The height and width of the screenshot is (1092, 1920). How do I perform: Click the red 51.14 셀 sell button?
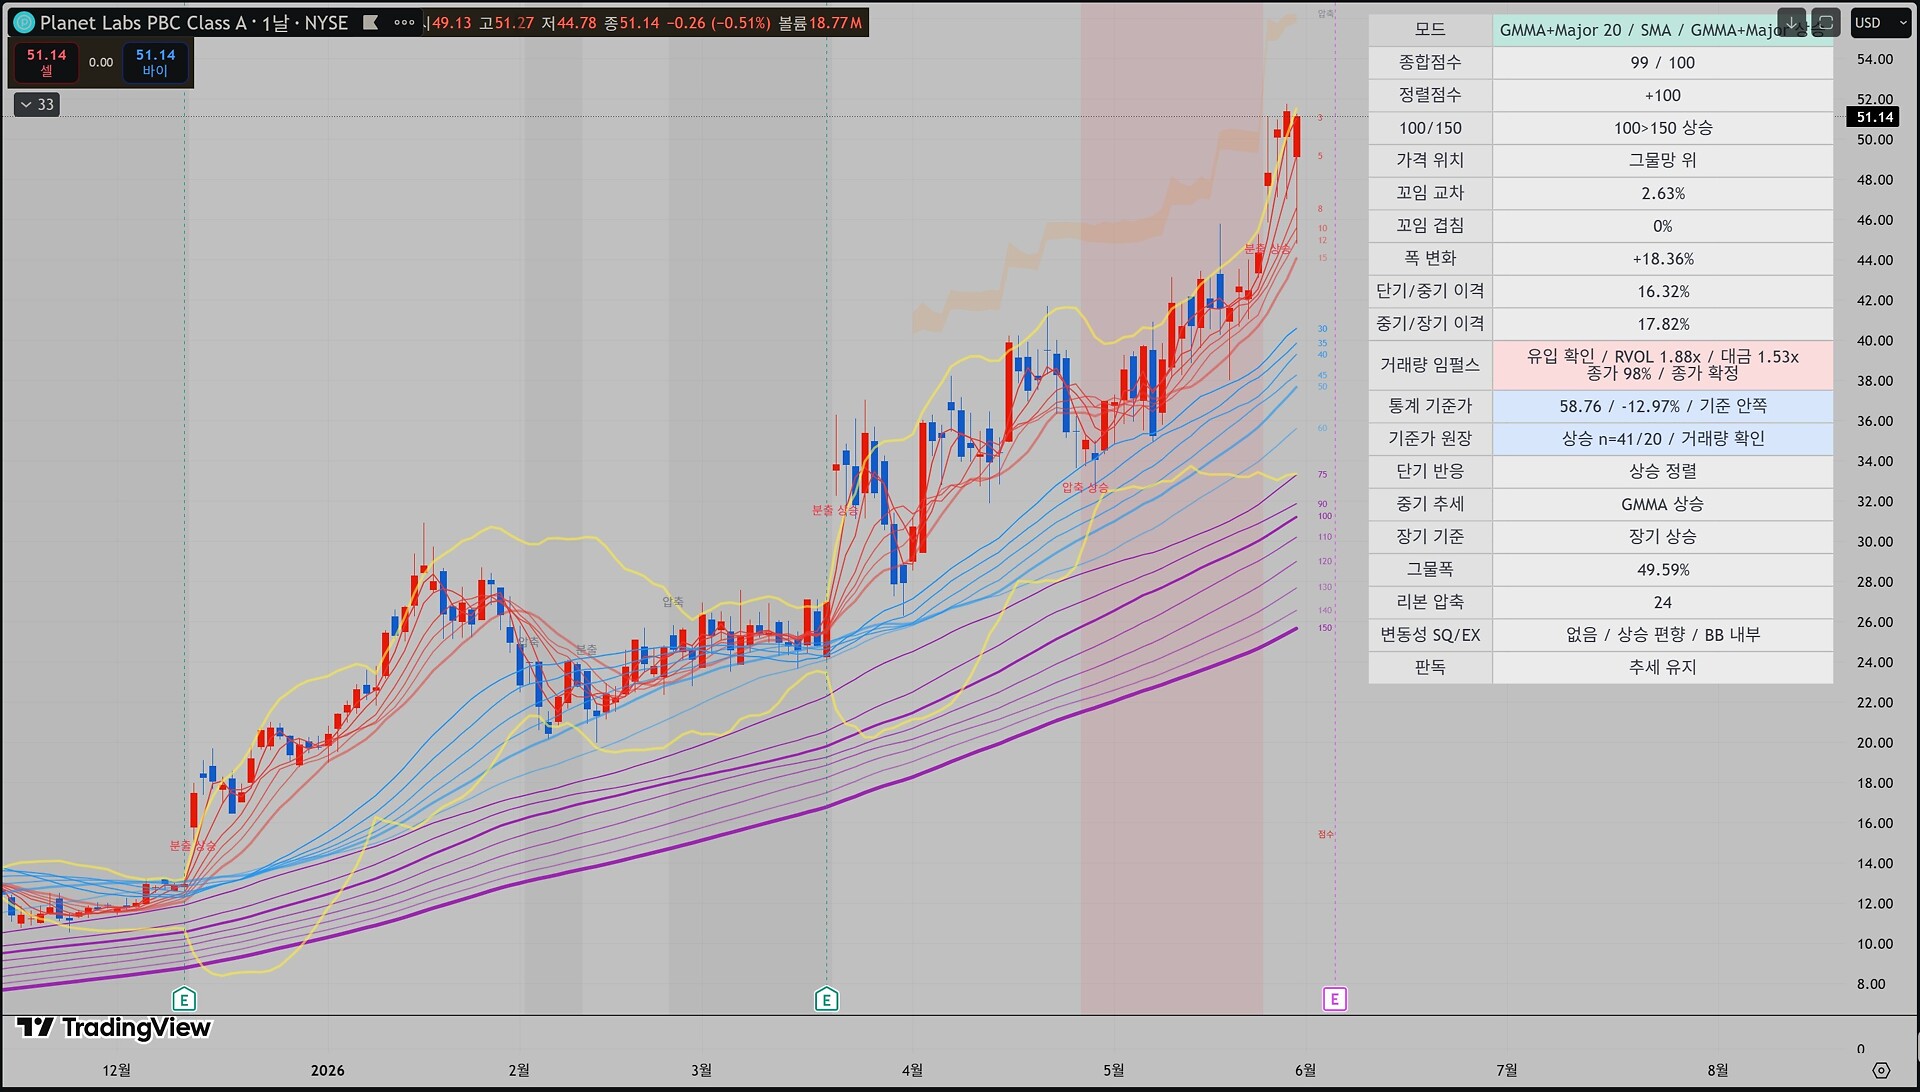tap(46, 62)
